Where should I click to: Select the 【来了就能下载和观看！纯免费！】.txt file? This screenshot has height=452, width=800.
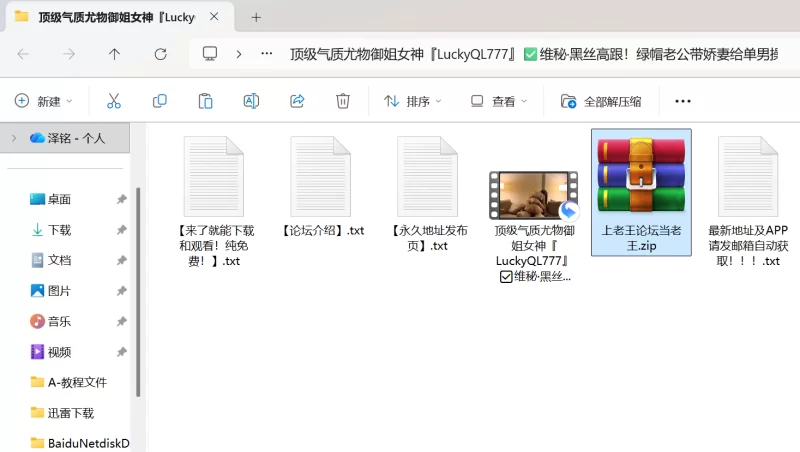pyautogui.click(x=214, y=202)
